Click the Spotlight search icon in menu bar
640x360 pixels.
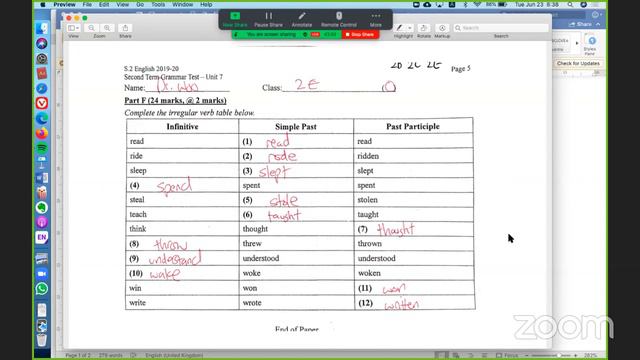point(570,4)
